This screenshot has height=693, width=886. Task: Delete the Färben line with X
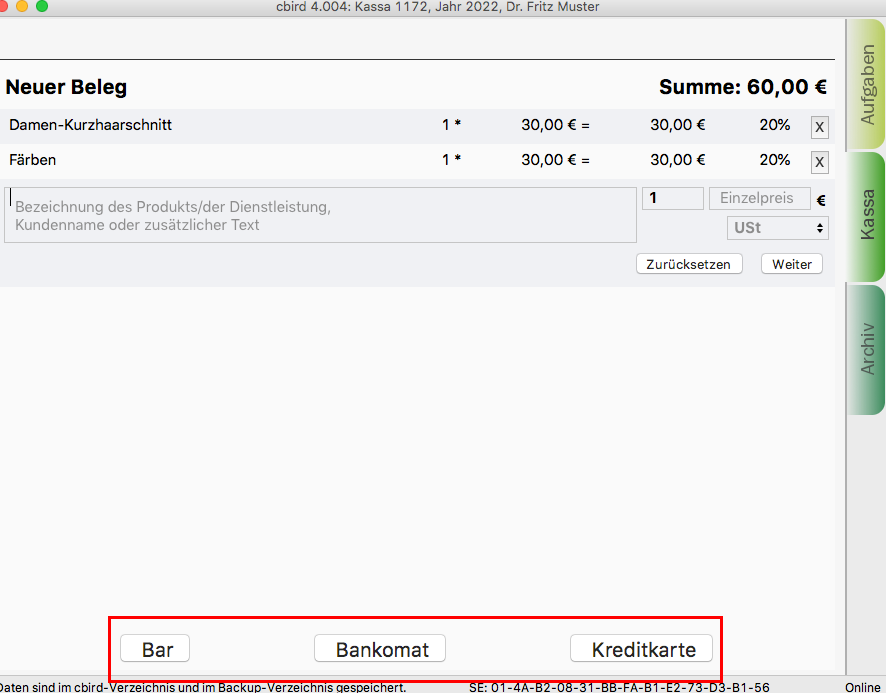click(x=819, y=162)
